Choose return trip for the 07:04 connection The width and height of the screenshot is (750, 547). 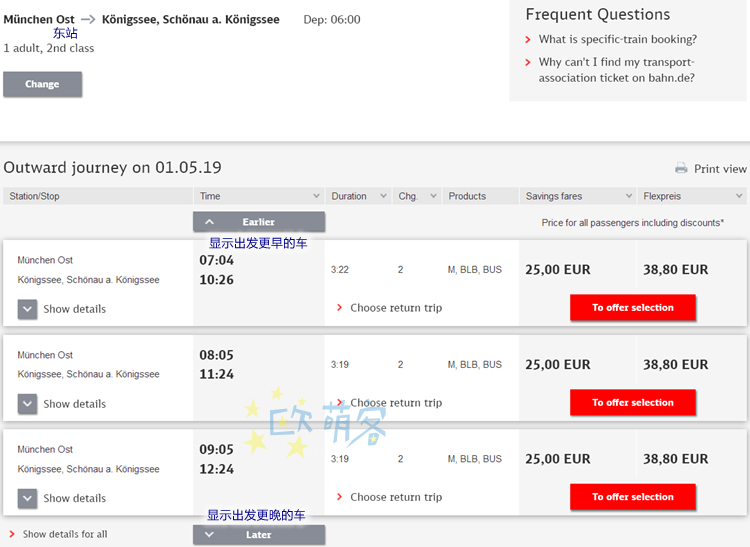point(395,308)
